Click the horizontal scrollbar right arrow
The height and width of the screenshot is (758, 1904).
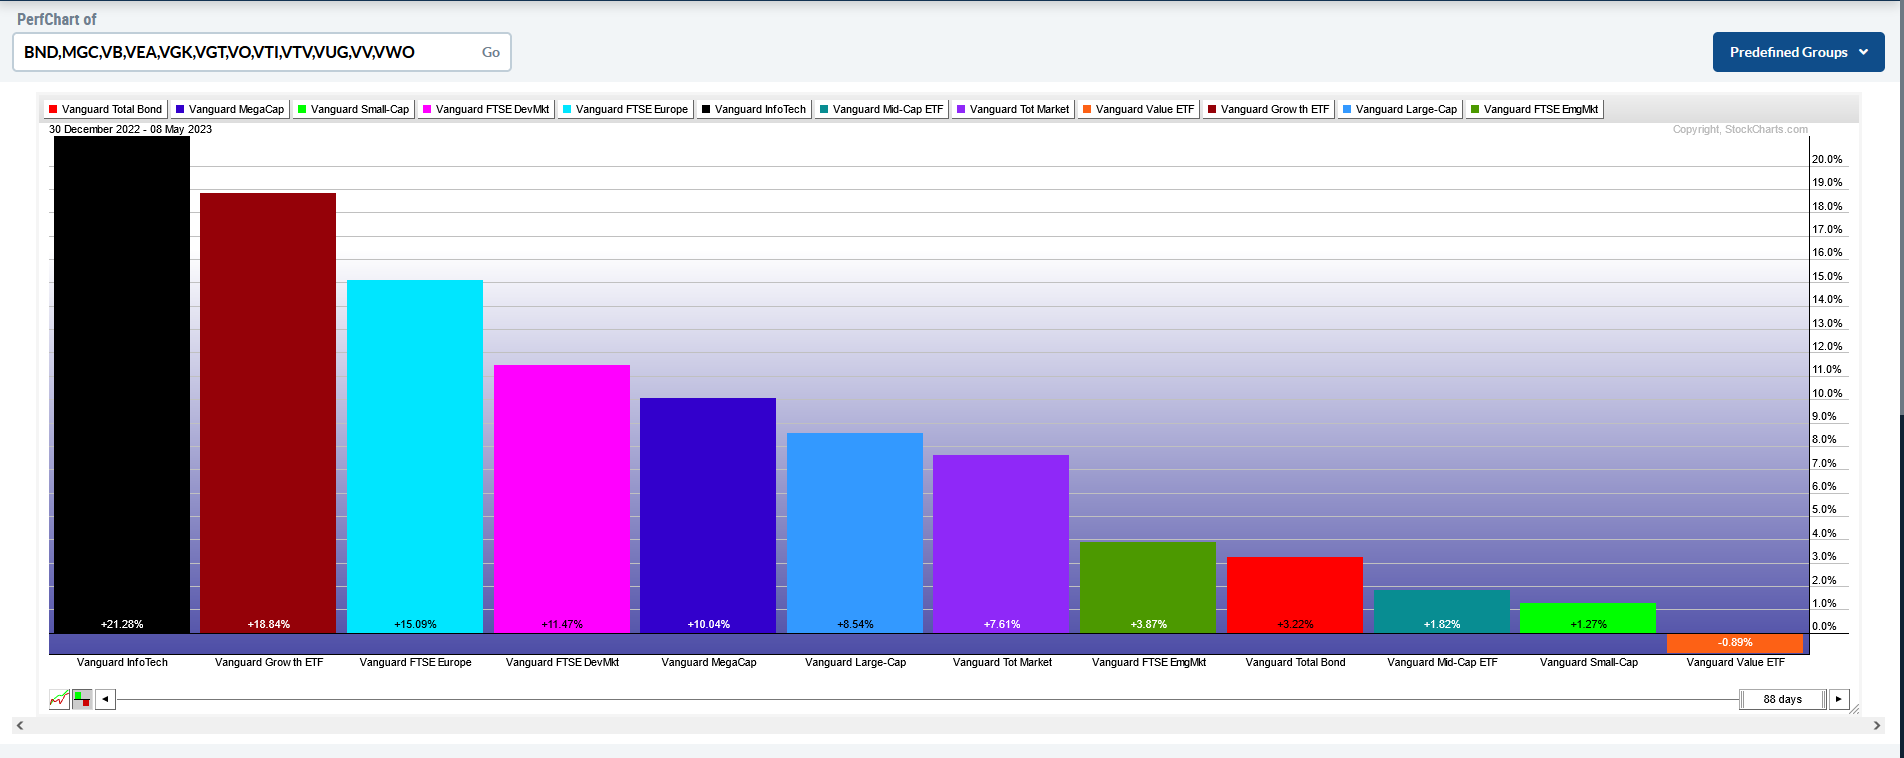1876,726
